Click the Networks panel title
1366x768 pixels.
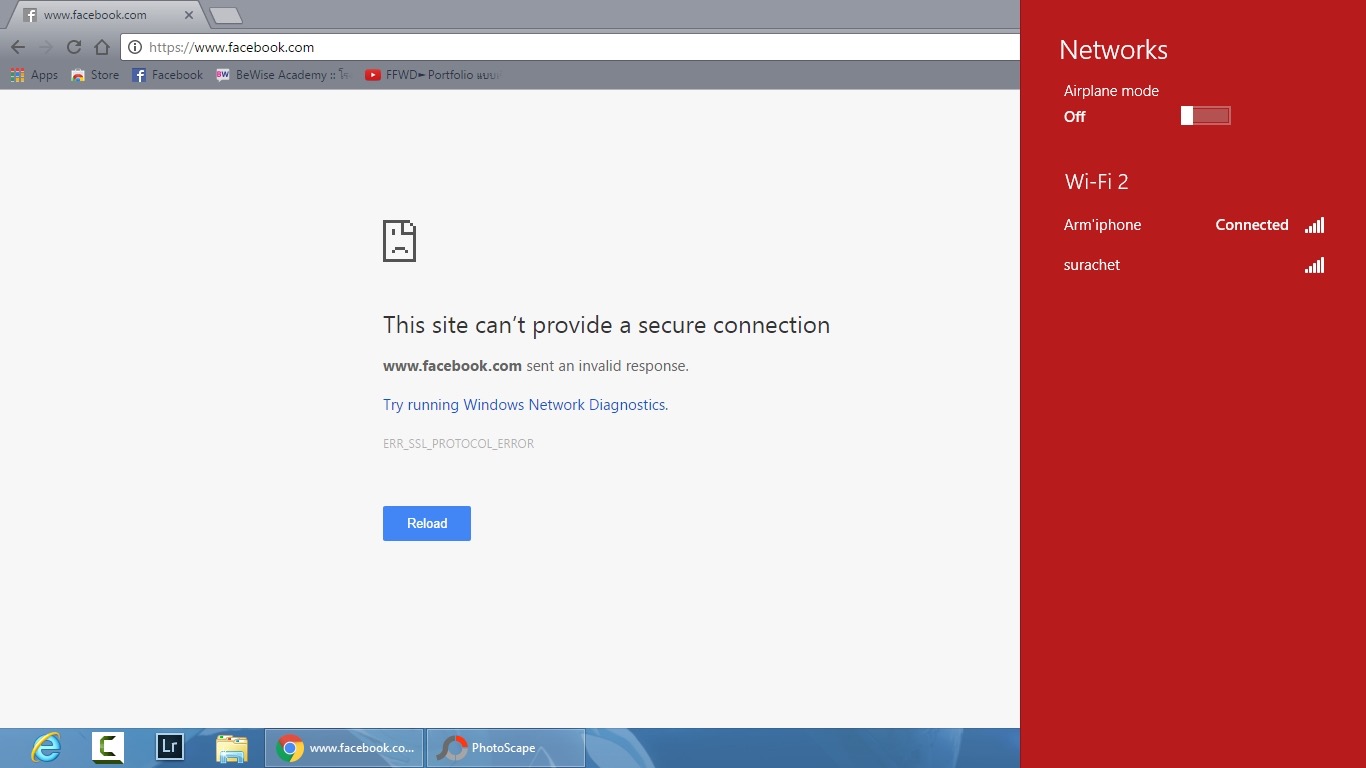[x=1113, y=50]
